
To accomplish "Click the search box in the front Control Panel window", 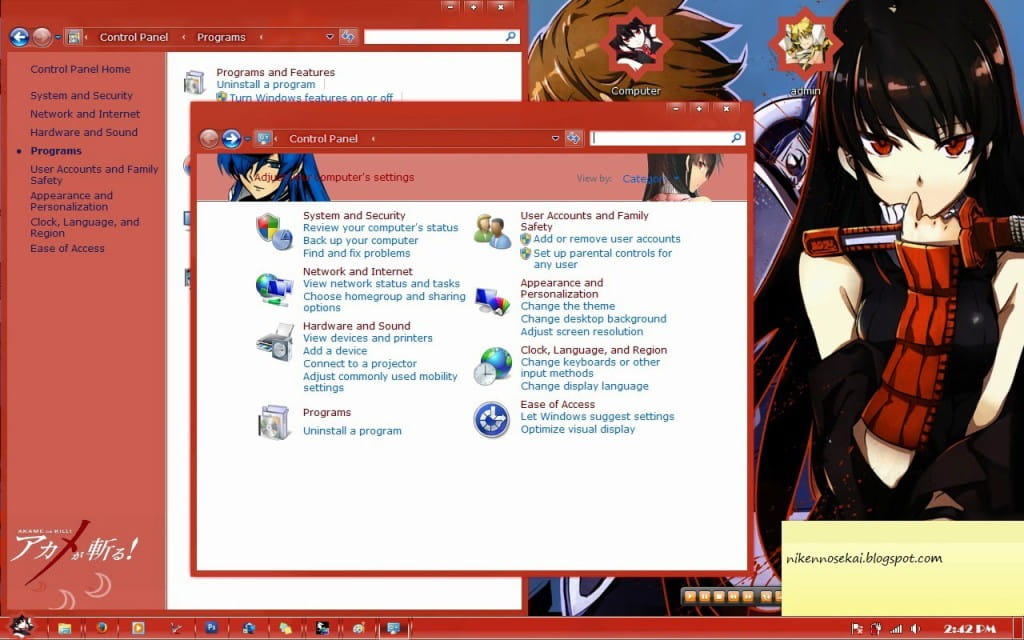I will pos(665,139).
